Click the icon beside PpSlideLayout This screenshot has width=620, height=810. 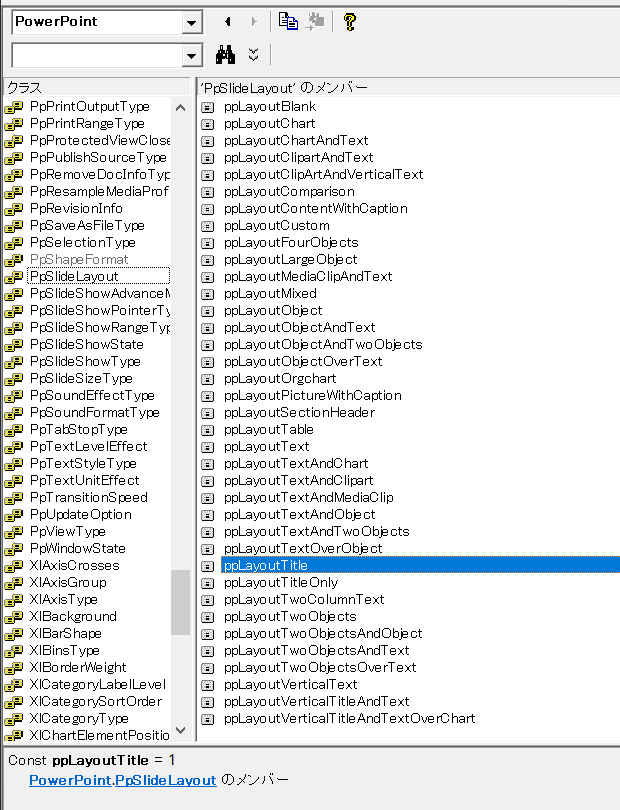tap(14, 277)
